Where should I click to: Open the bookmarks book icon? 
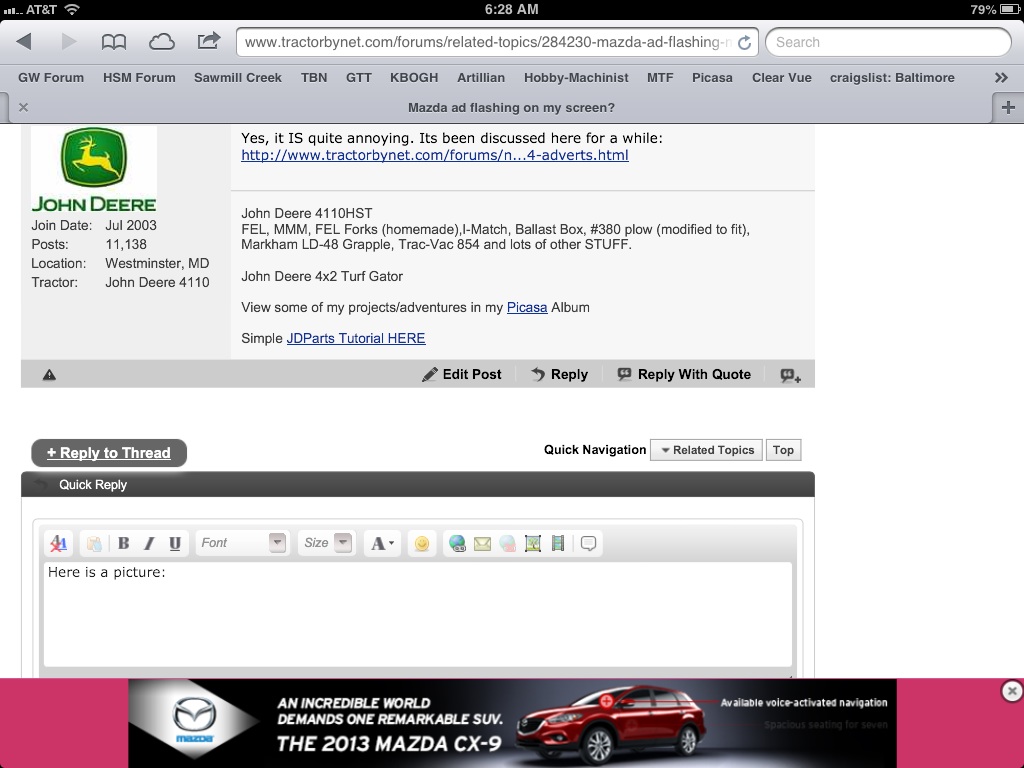click(114, 42)
